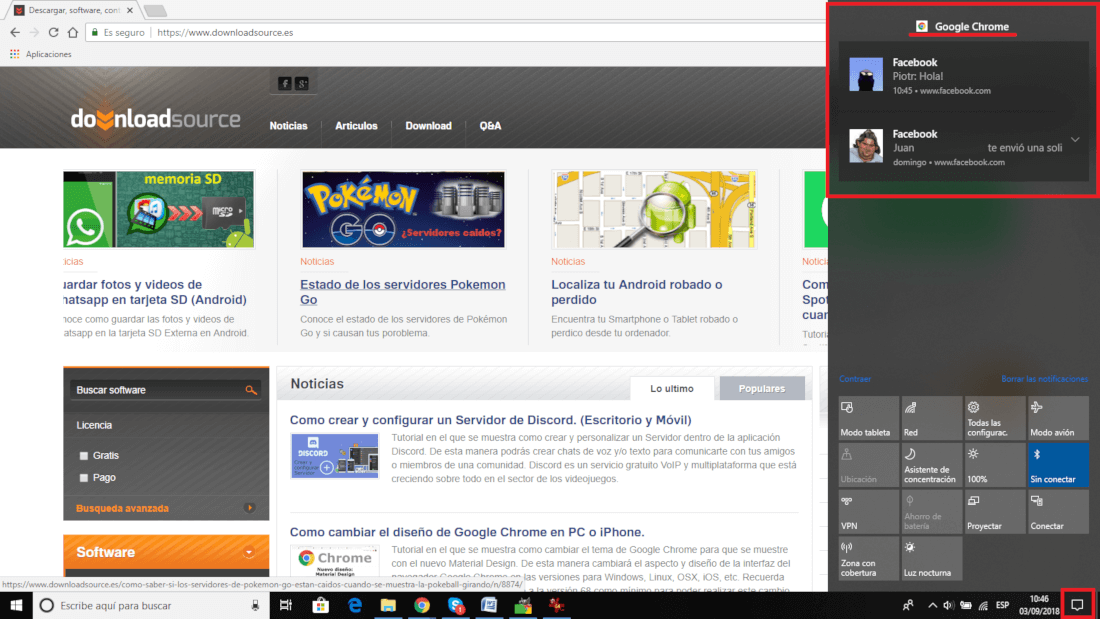Reload the page with the refresh icon
The width and height of the screenshot is (1100, 619).
(53, 32)
